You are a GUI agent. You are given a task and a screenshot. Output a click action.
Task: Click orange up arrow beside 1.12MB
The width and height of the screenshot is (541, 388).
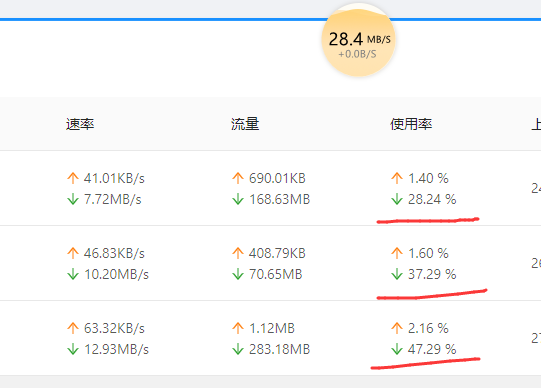point(238,328)
